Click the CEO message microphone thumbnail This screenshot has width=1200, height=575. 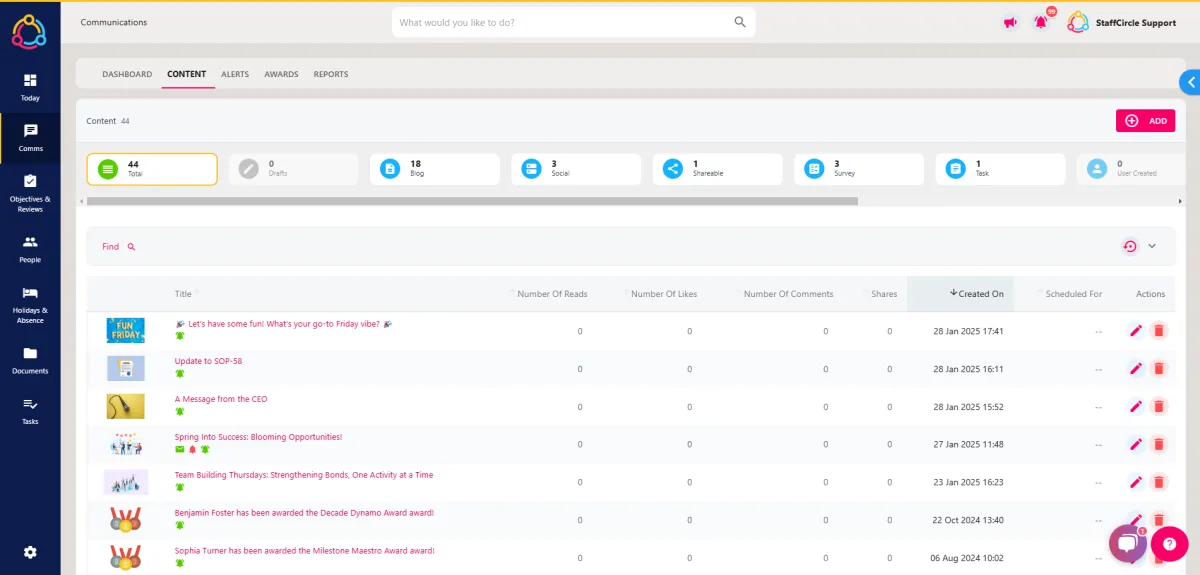click(x=126, y=406)
